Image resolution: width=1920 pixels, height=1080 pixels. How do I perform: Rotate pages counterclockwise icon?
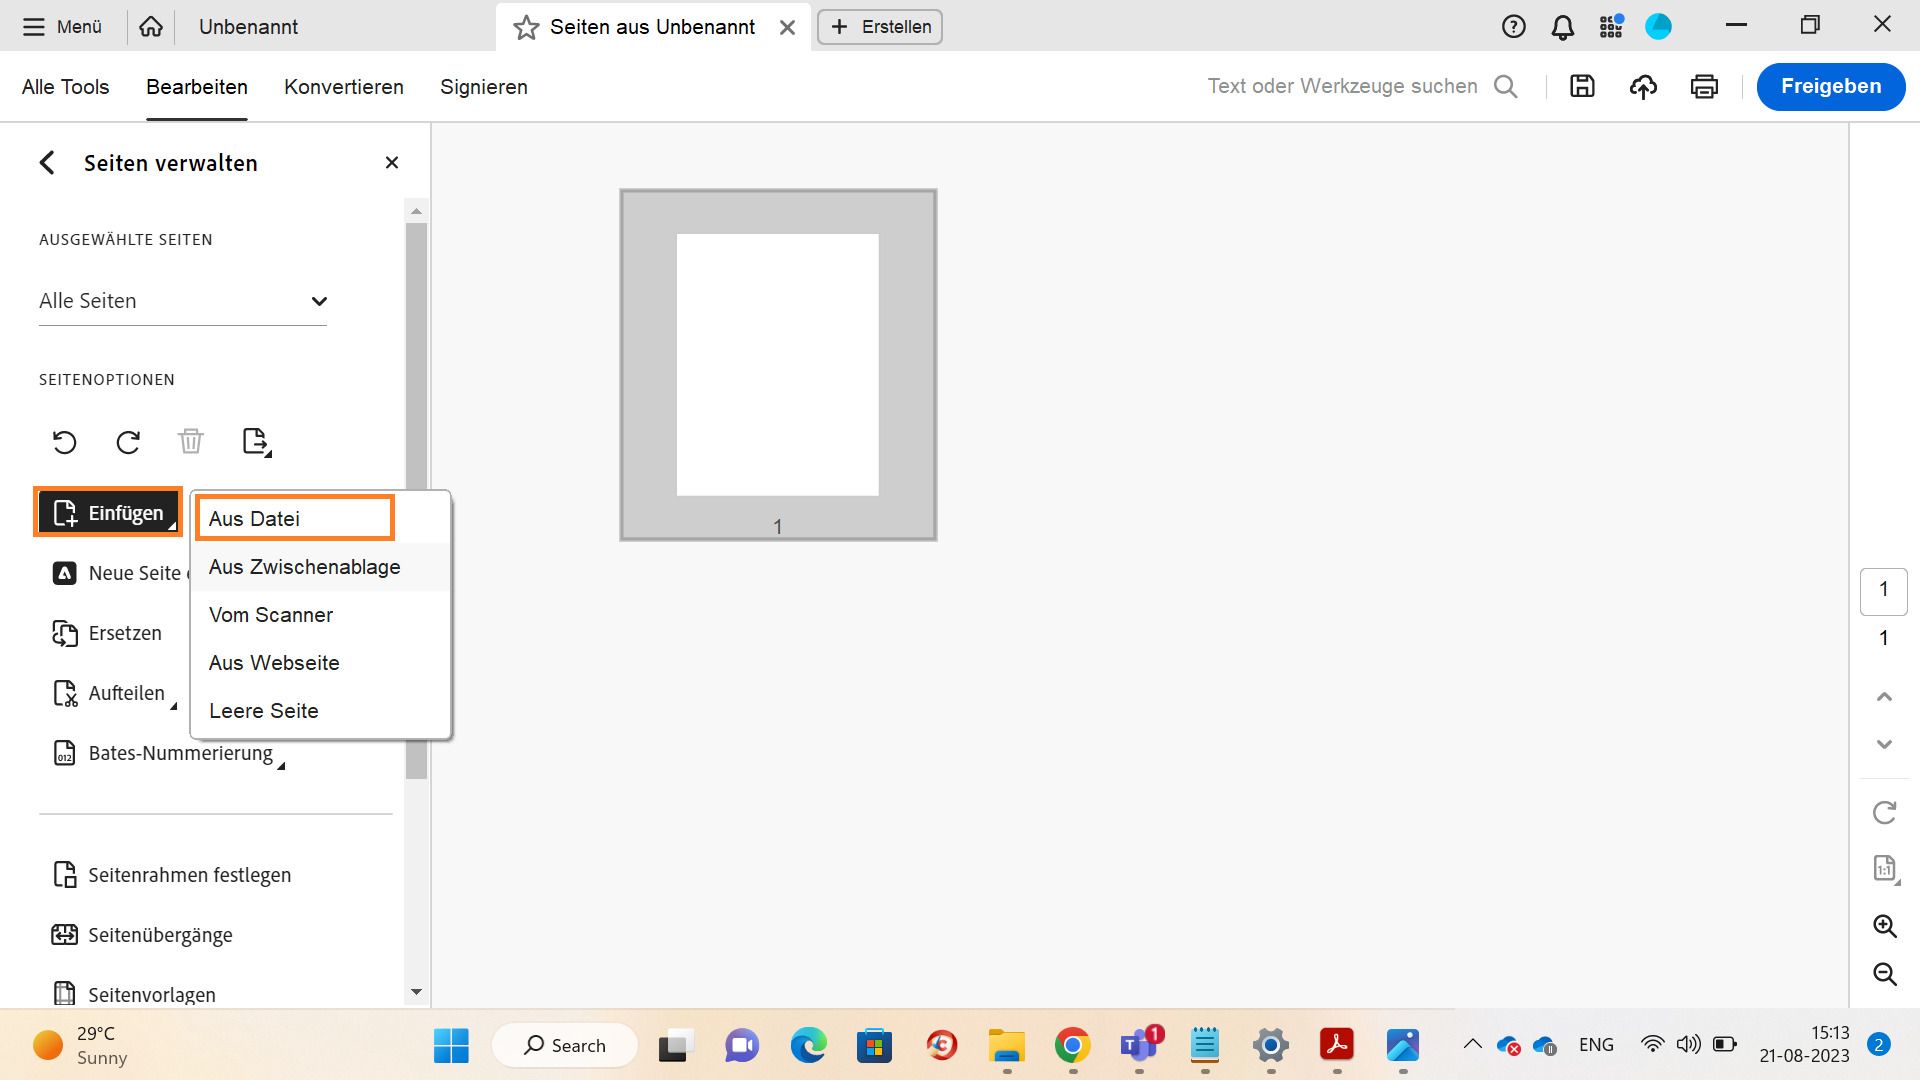coord(64,442)
